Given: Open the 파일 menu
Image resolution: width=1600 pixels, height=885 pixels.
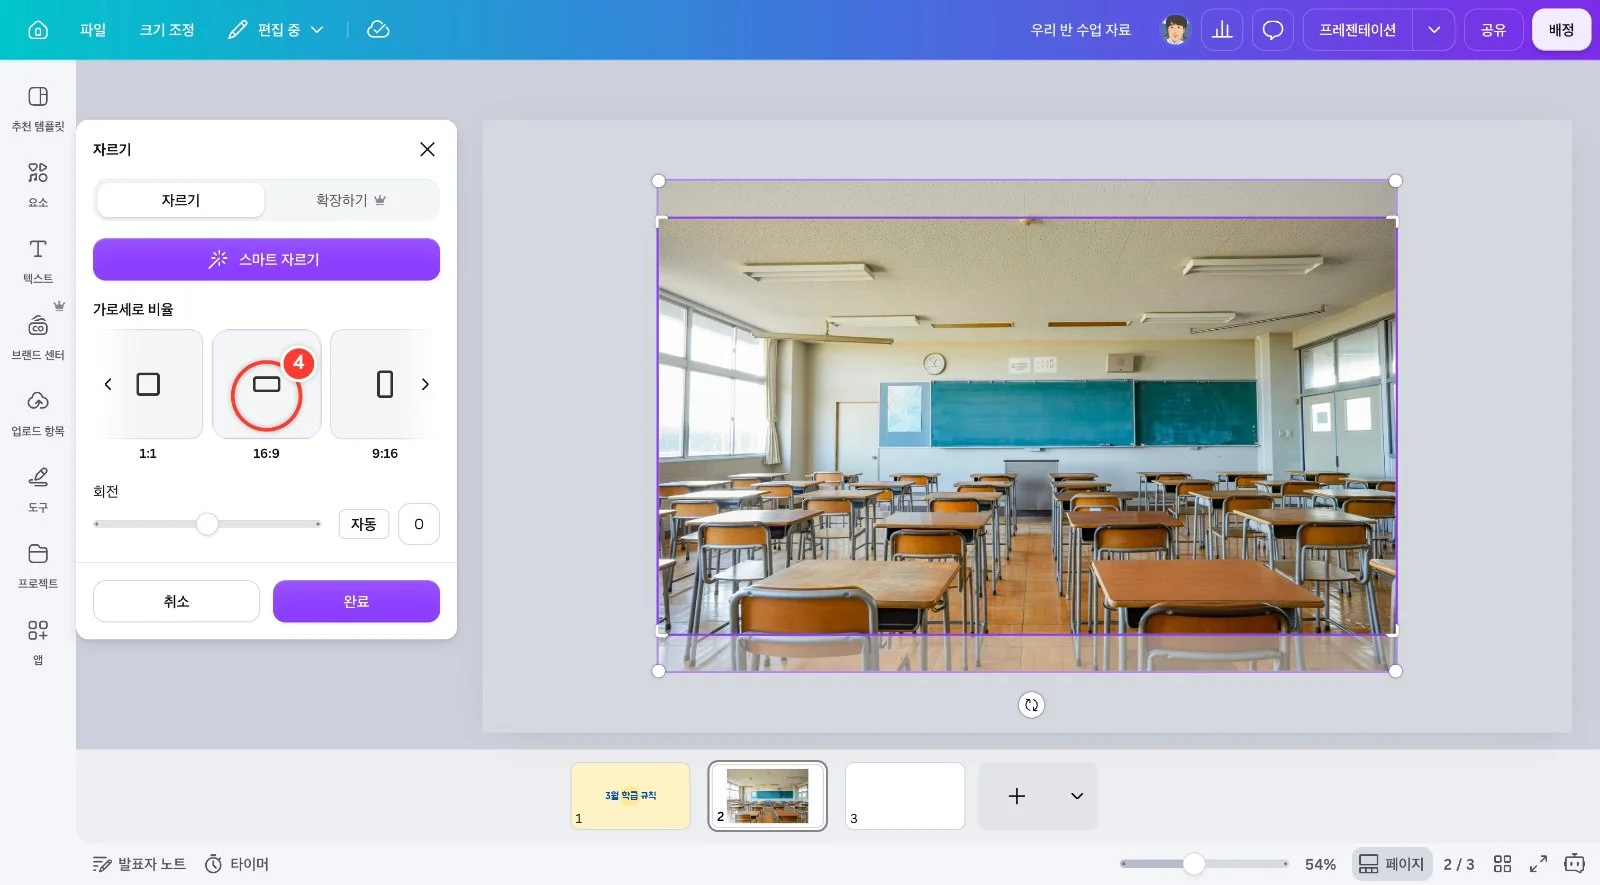Looking at the screenshot, I should 93,30.
